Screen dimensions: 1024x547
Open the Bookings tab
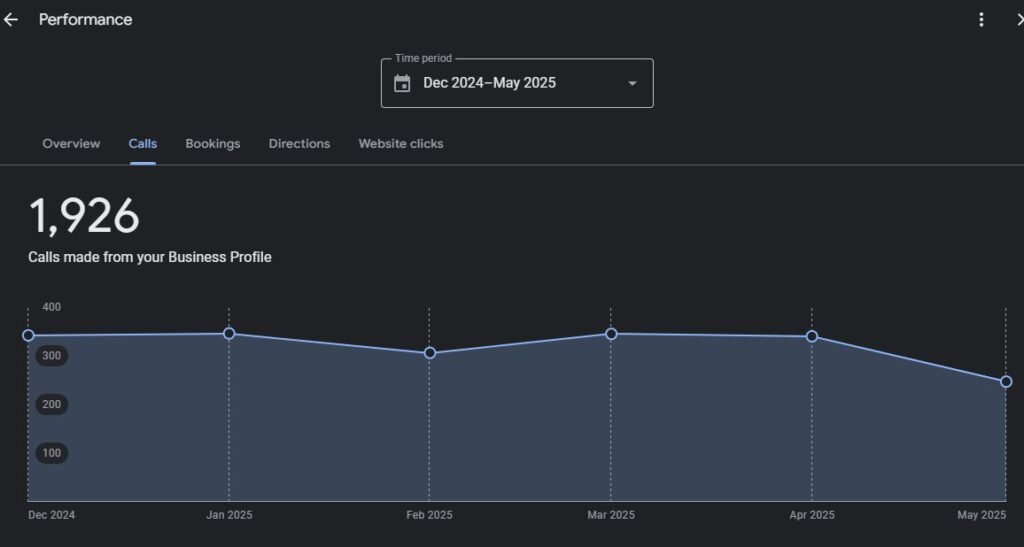(x=213, y=144)
